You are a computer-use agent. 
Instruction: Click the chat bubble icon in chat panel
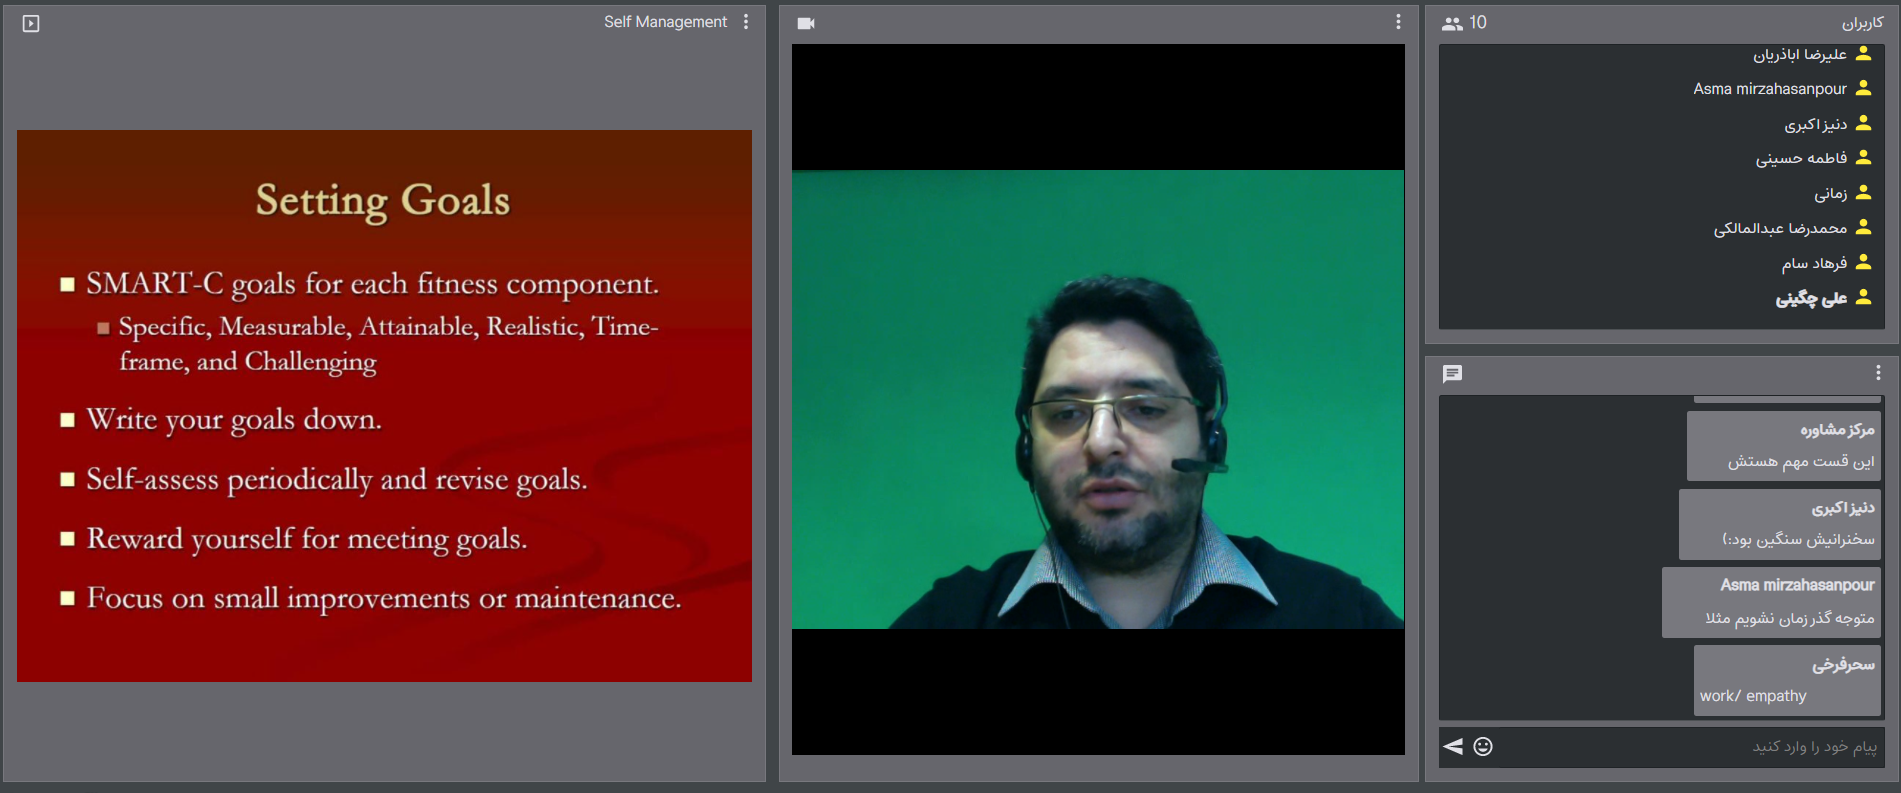pyautogui.click(x=1453, y=374)
